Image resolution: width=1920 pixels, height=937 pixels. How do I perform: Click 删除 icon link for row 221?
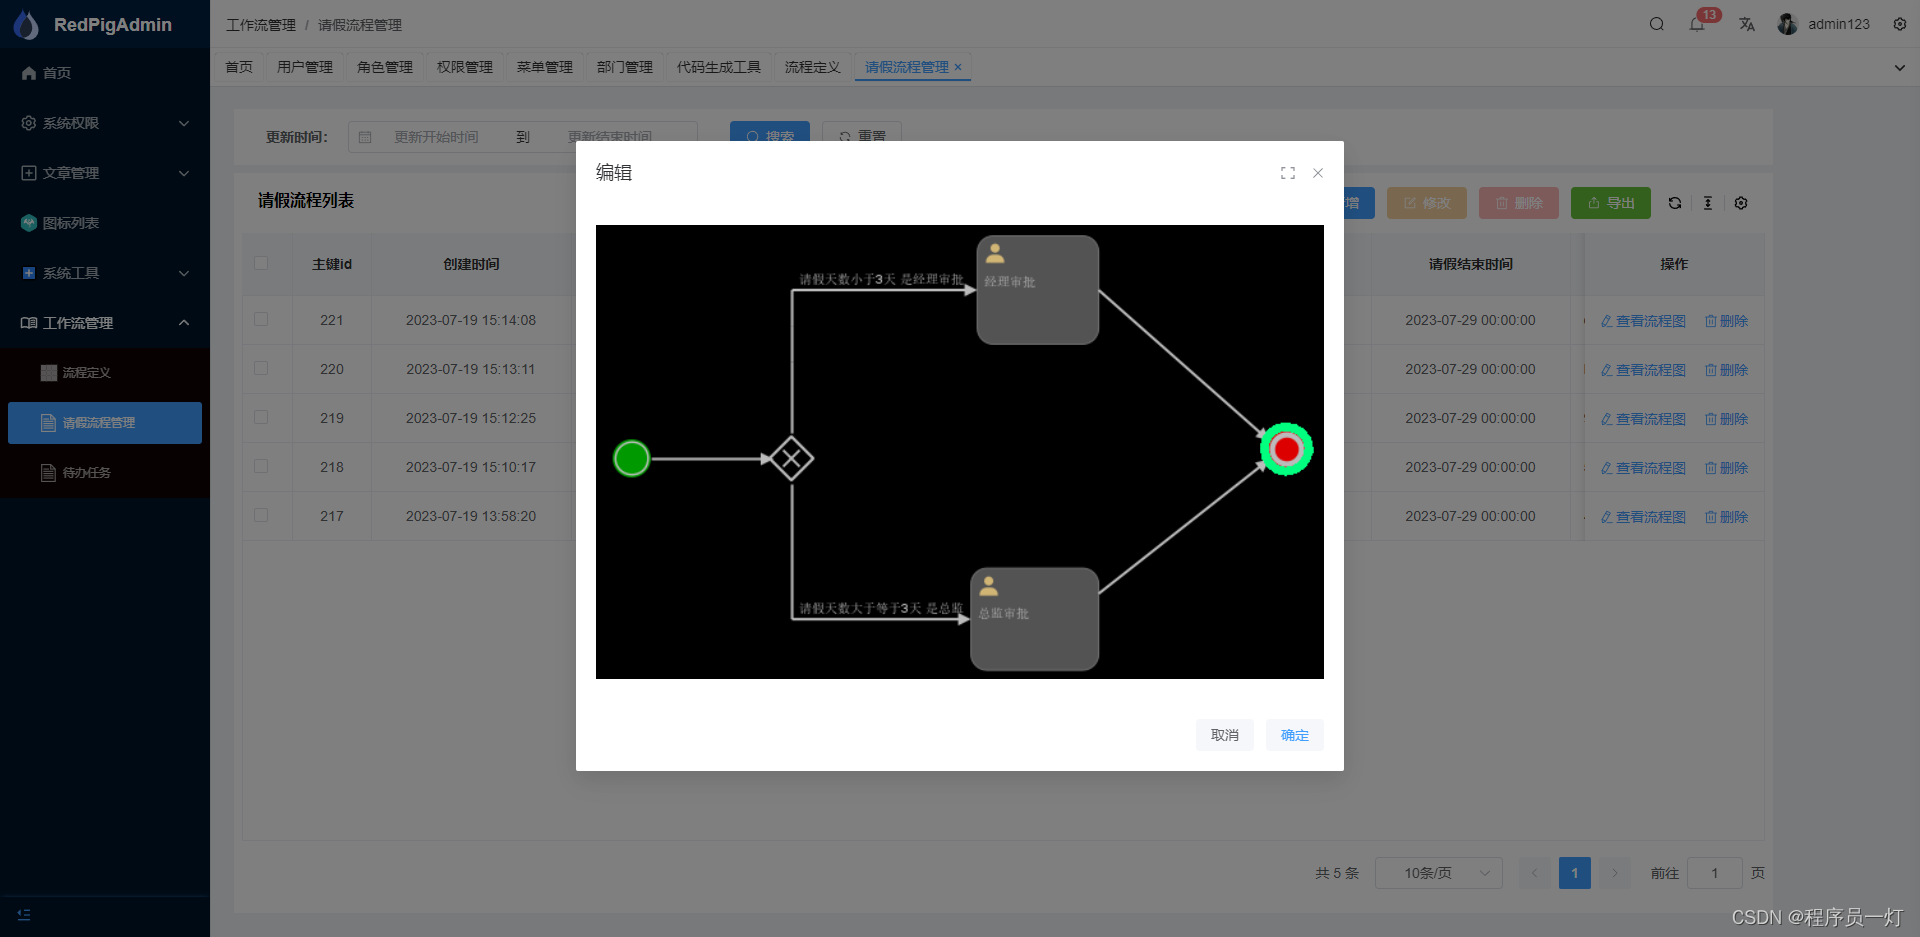1727,321
